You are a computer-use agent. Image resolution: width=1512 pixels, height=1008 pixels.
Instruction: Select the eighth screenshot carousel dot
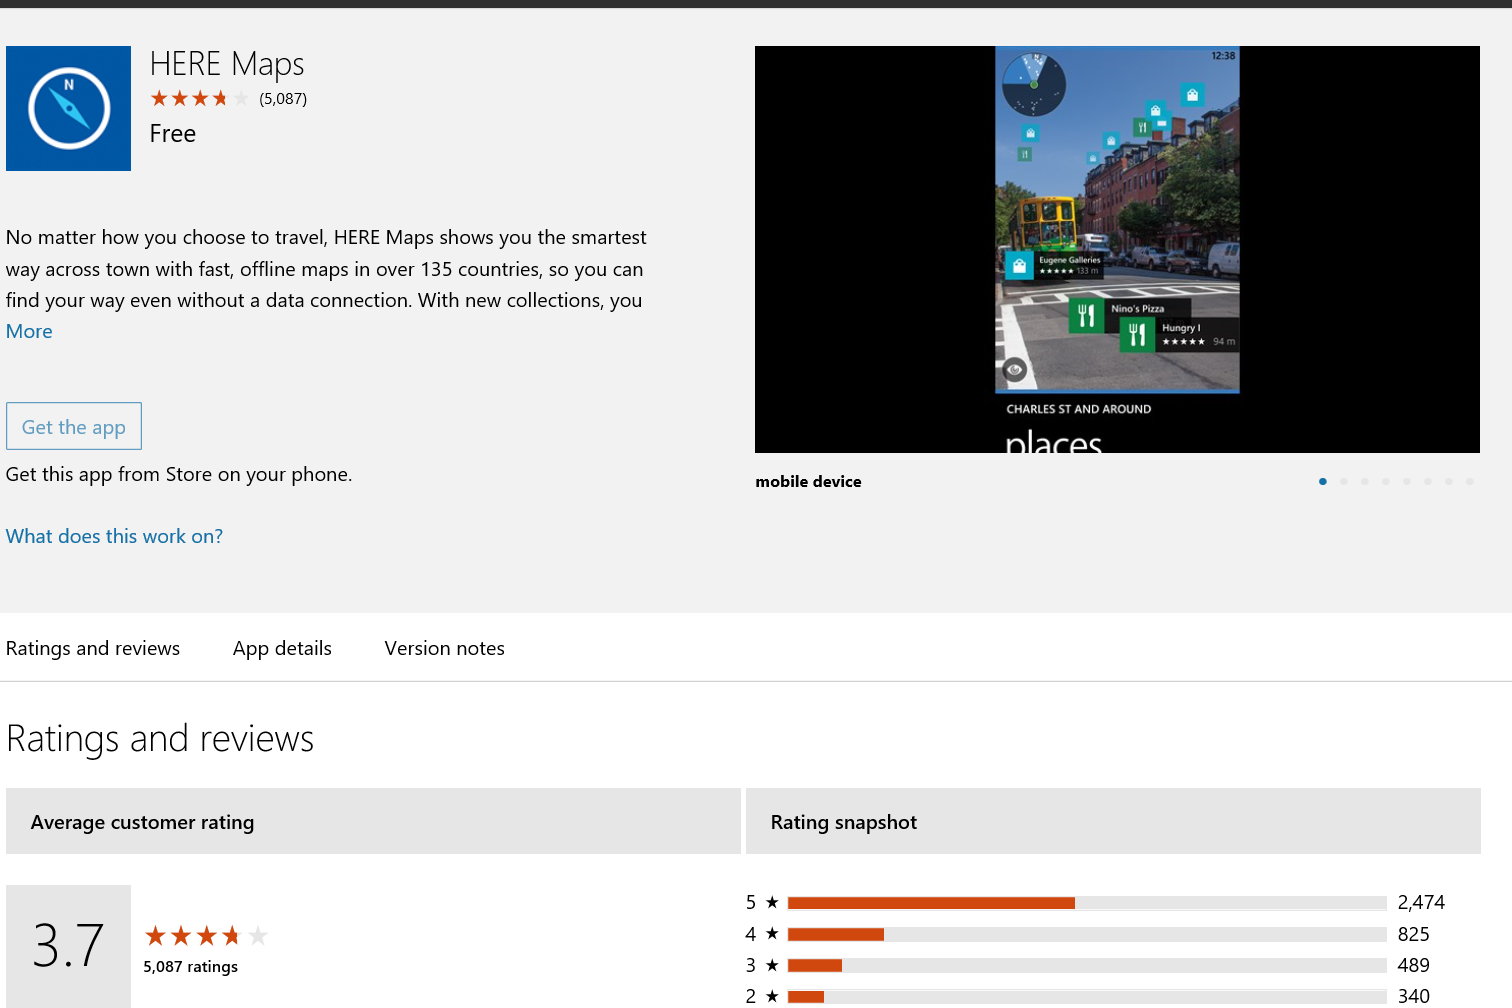tap(1470, 482)
